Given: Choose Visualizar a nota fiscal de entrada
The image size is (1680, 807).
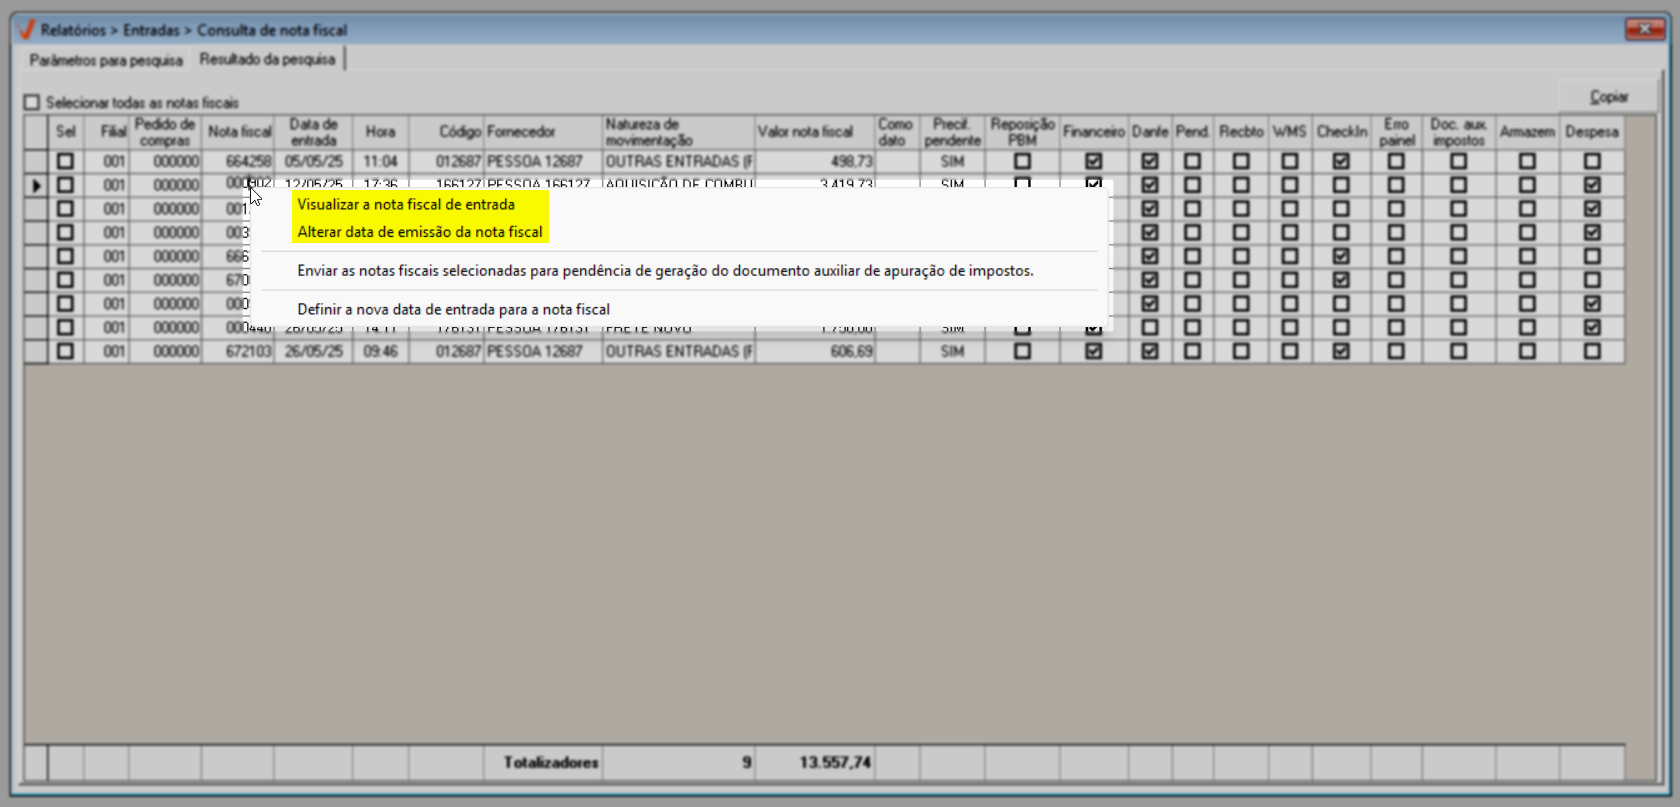Looking at the screenshot, I should coord(406,204).
